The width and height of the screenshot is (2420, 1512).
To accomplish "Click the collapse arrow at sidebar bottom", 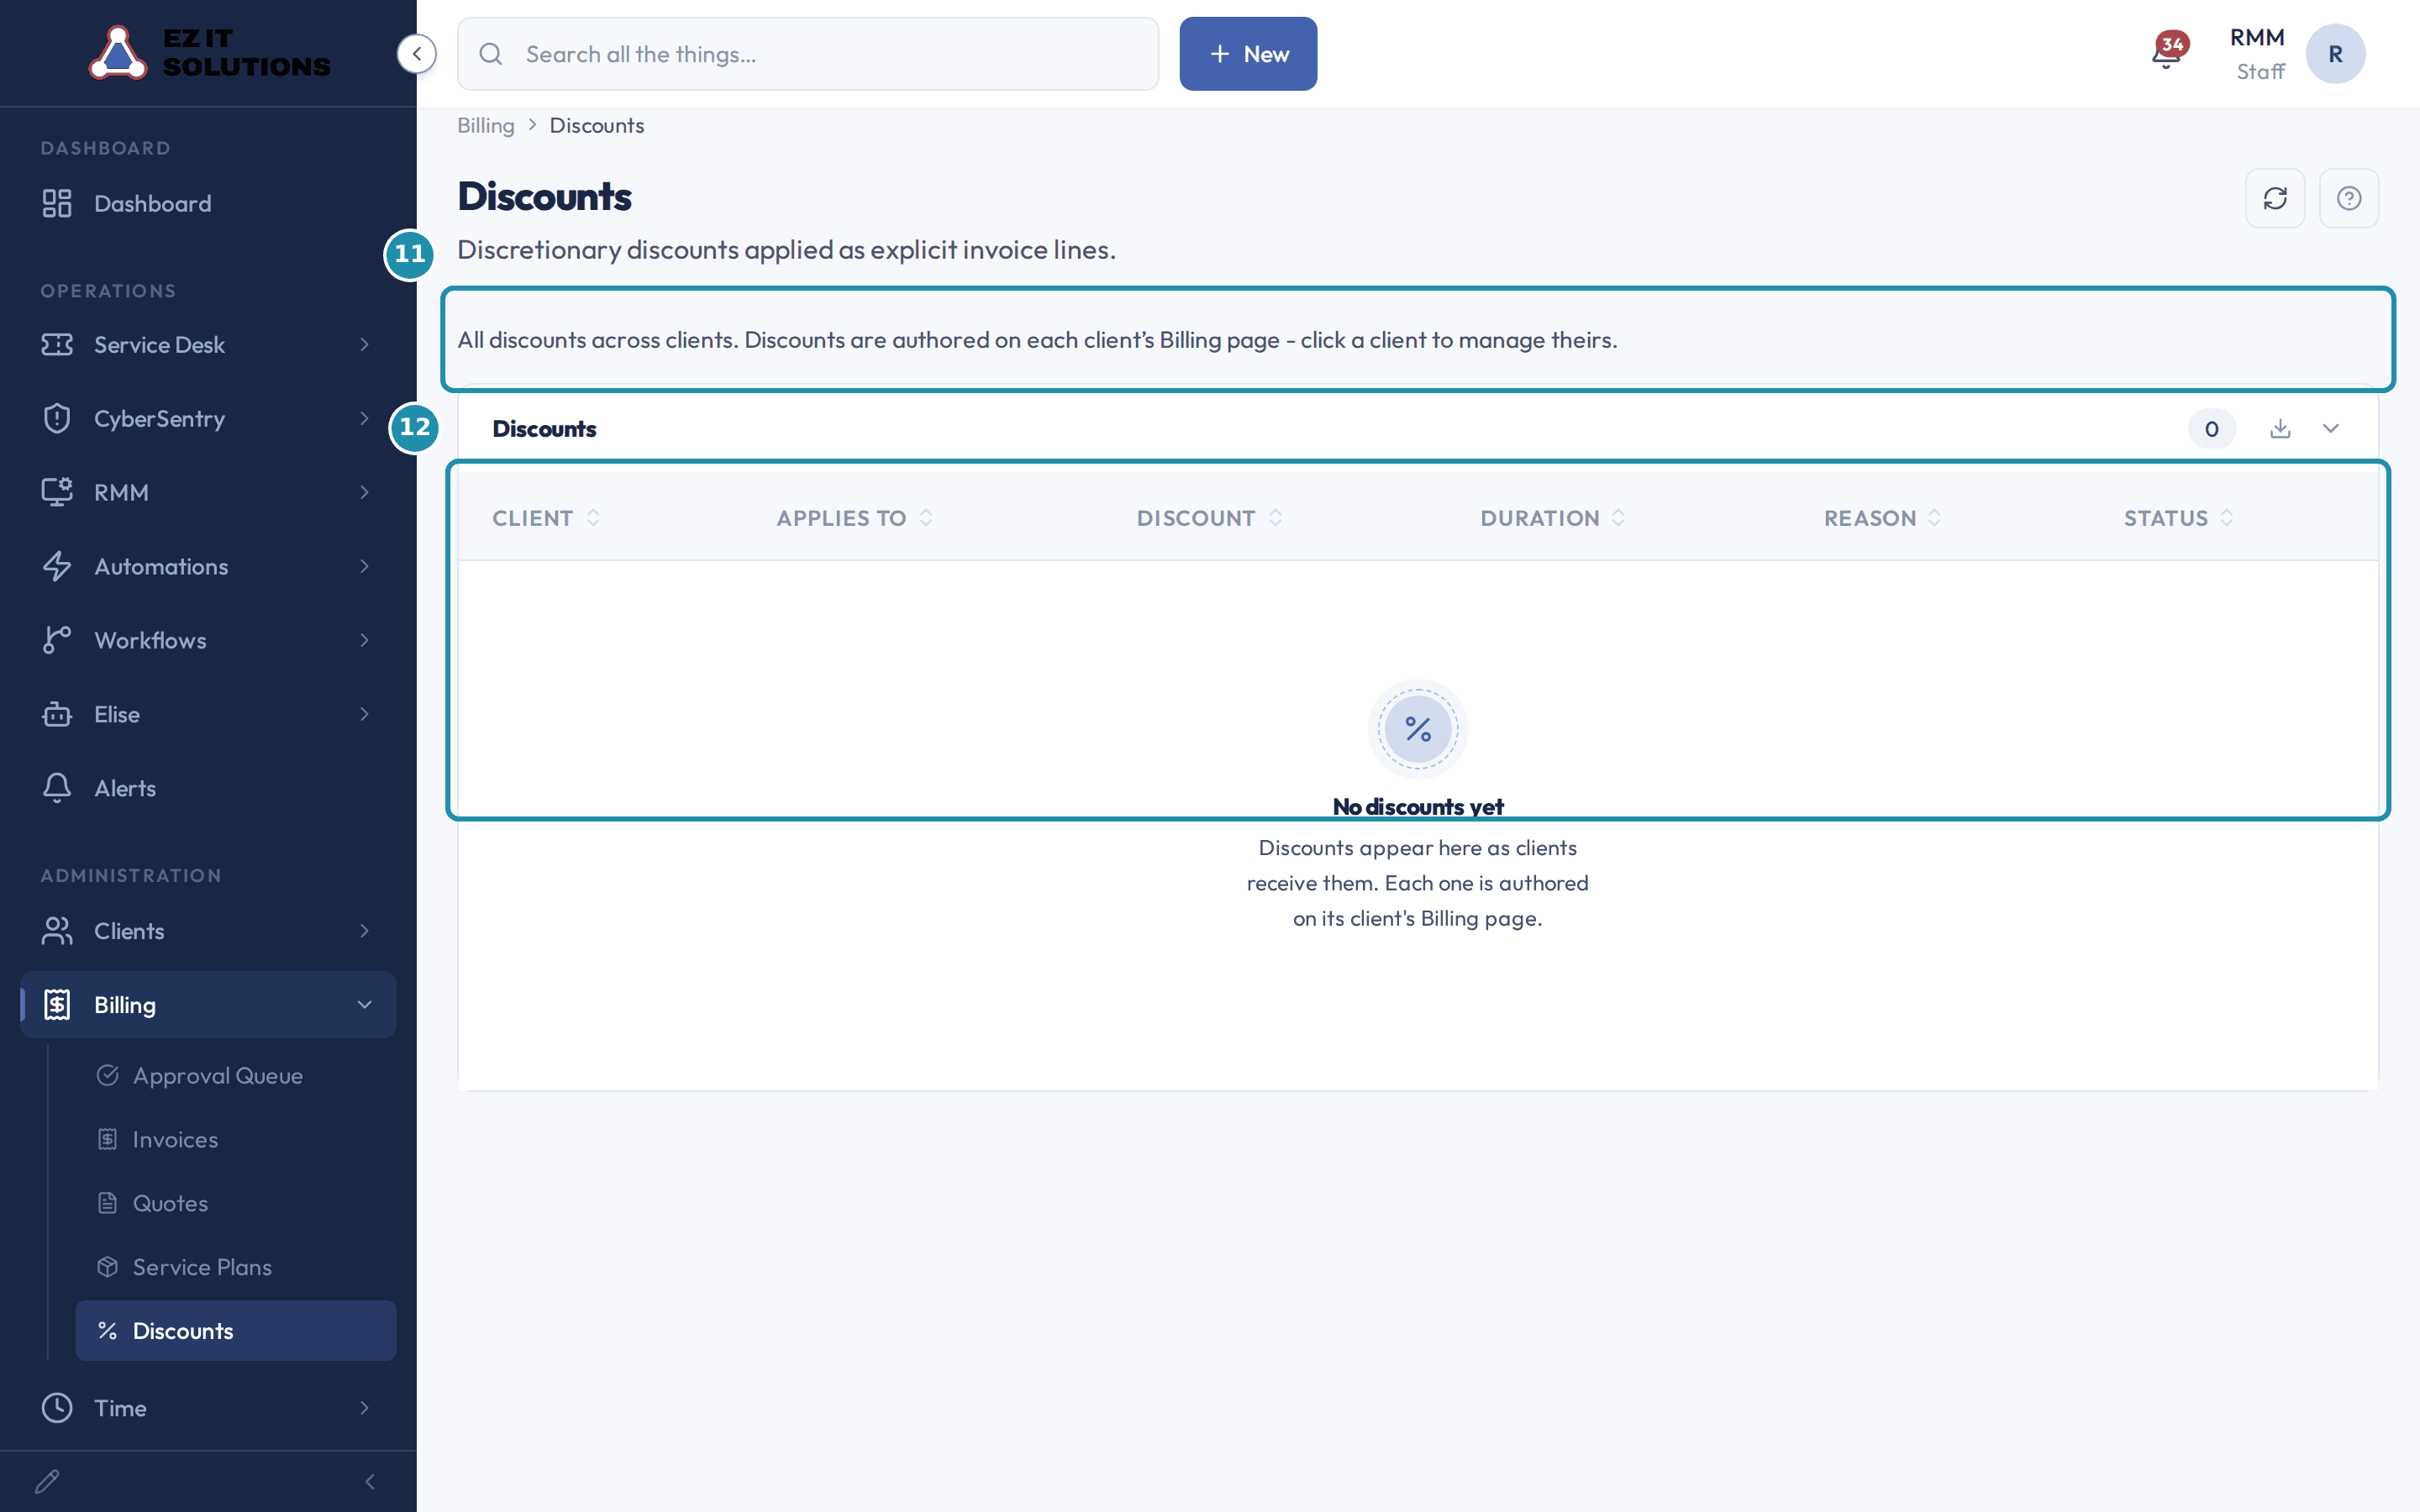I will (370, 1481).
